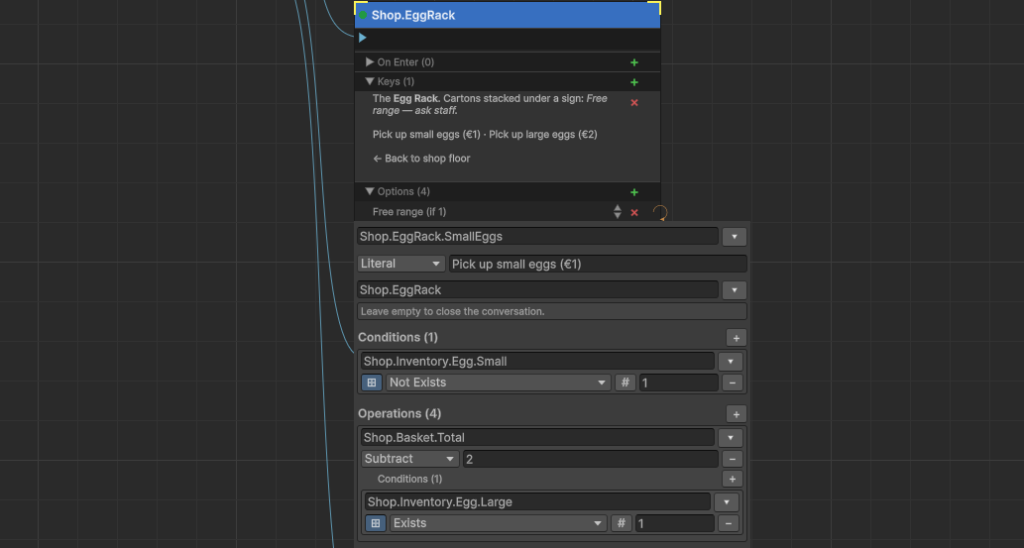
Task: Click hash button beside Exists value
Action: coord(621,523)
